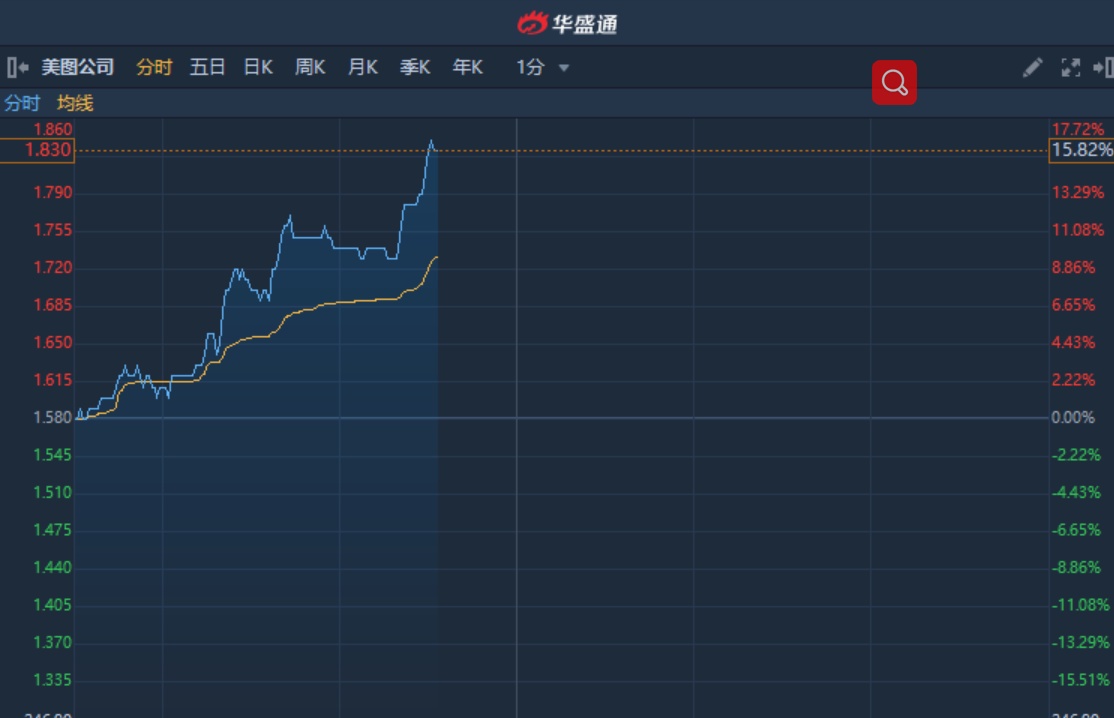Viewport: 1114px width, 718px height.
Task: Collapse the right panel arrow icon
Action: pyautogui.click(x=1103, y=67)
